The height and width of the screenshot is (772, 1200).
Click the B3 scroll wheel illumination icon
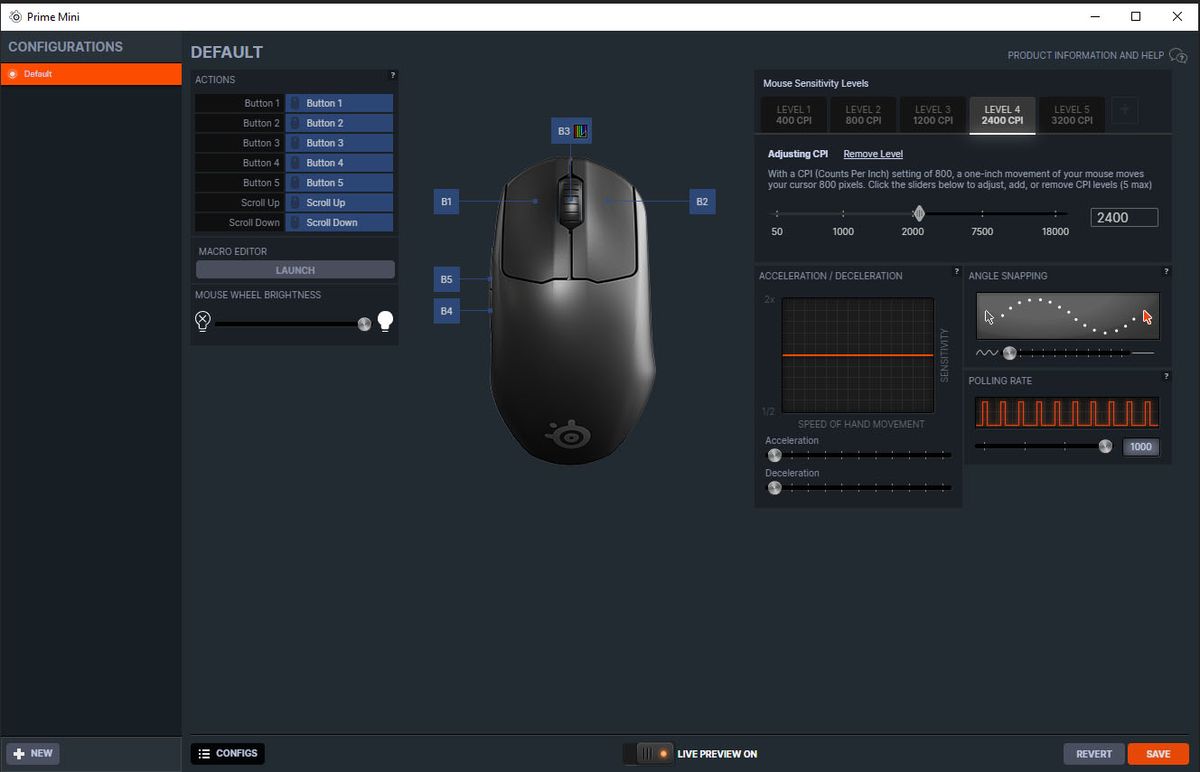click(x=578, y=130)
